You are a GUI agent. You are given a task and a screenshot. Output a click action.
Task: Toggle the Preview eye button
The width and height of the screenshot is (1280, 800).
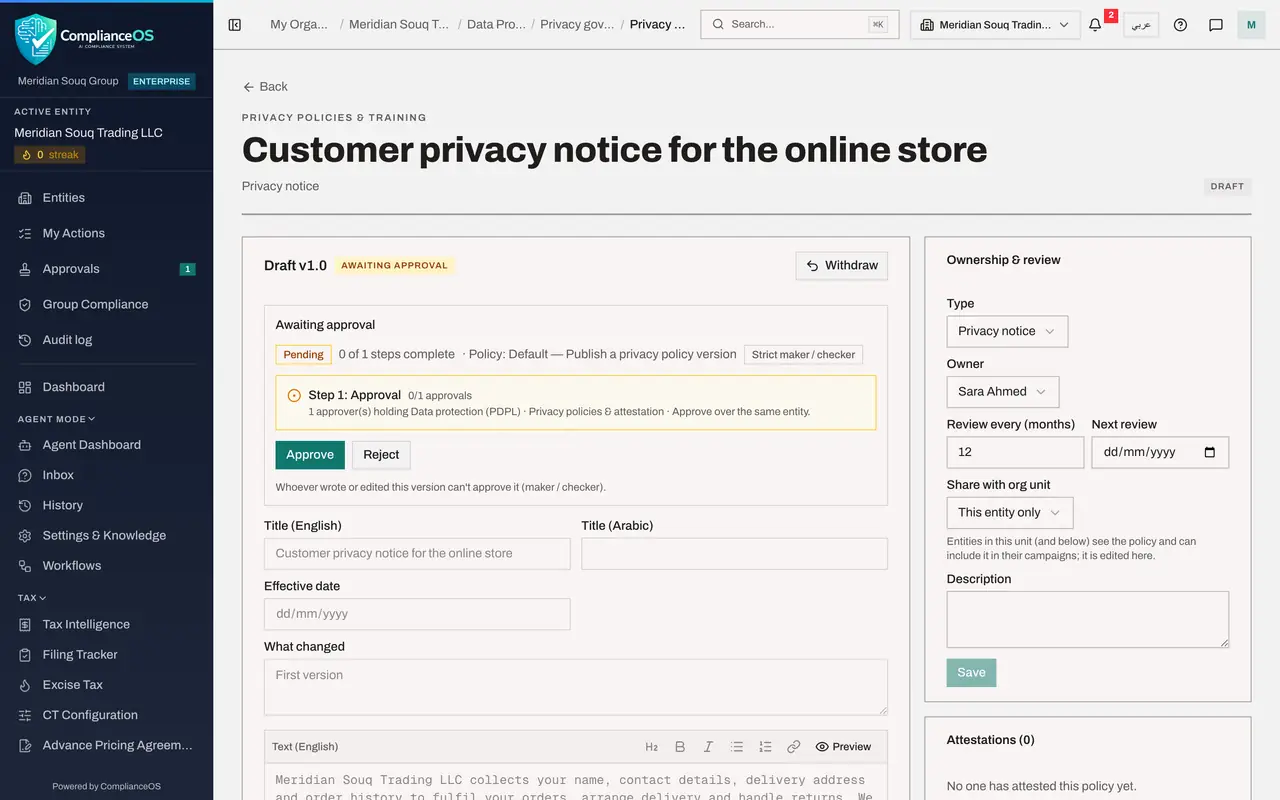(843, 747)
